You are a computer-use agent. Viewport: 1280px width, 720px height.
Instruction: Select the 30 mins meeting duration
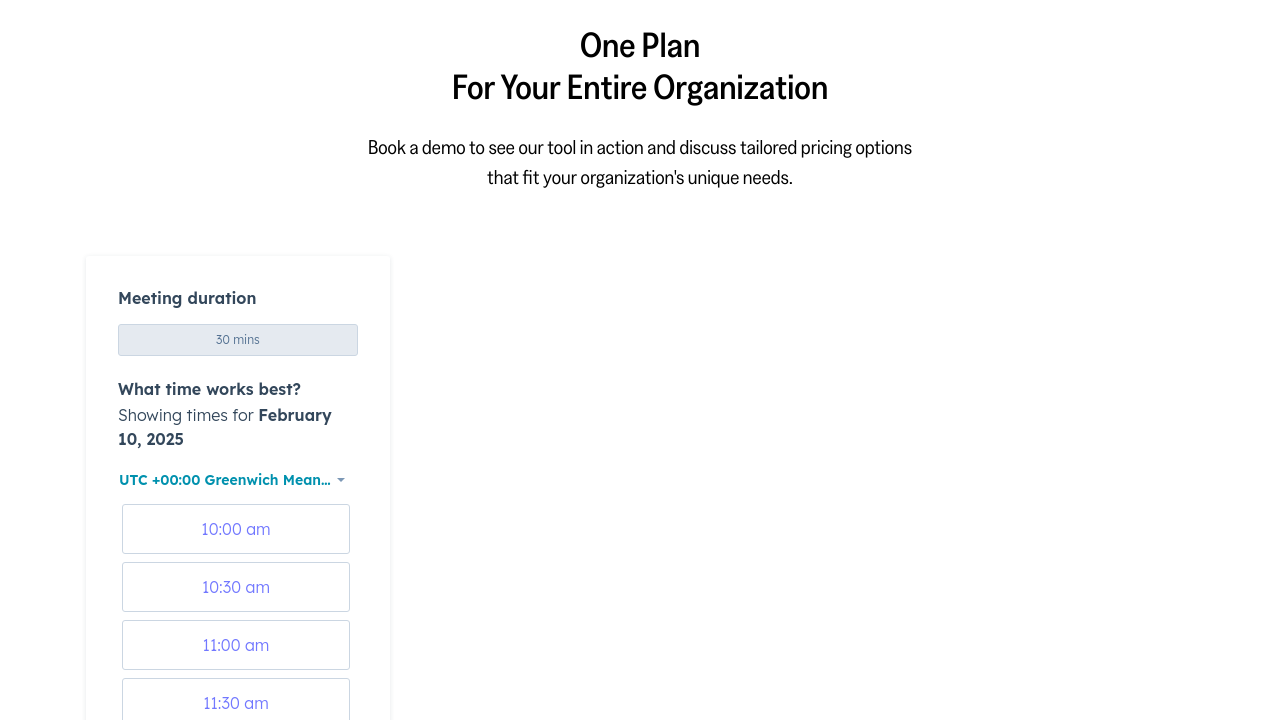238,340
